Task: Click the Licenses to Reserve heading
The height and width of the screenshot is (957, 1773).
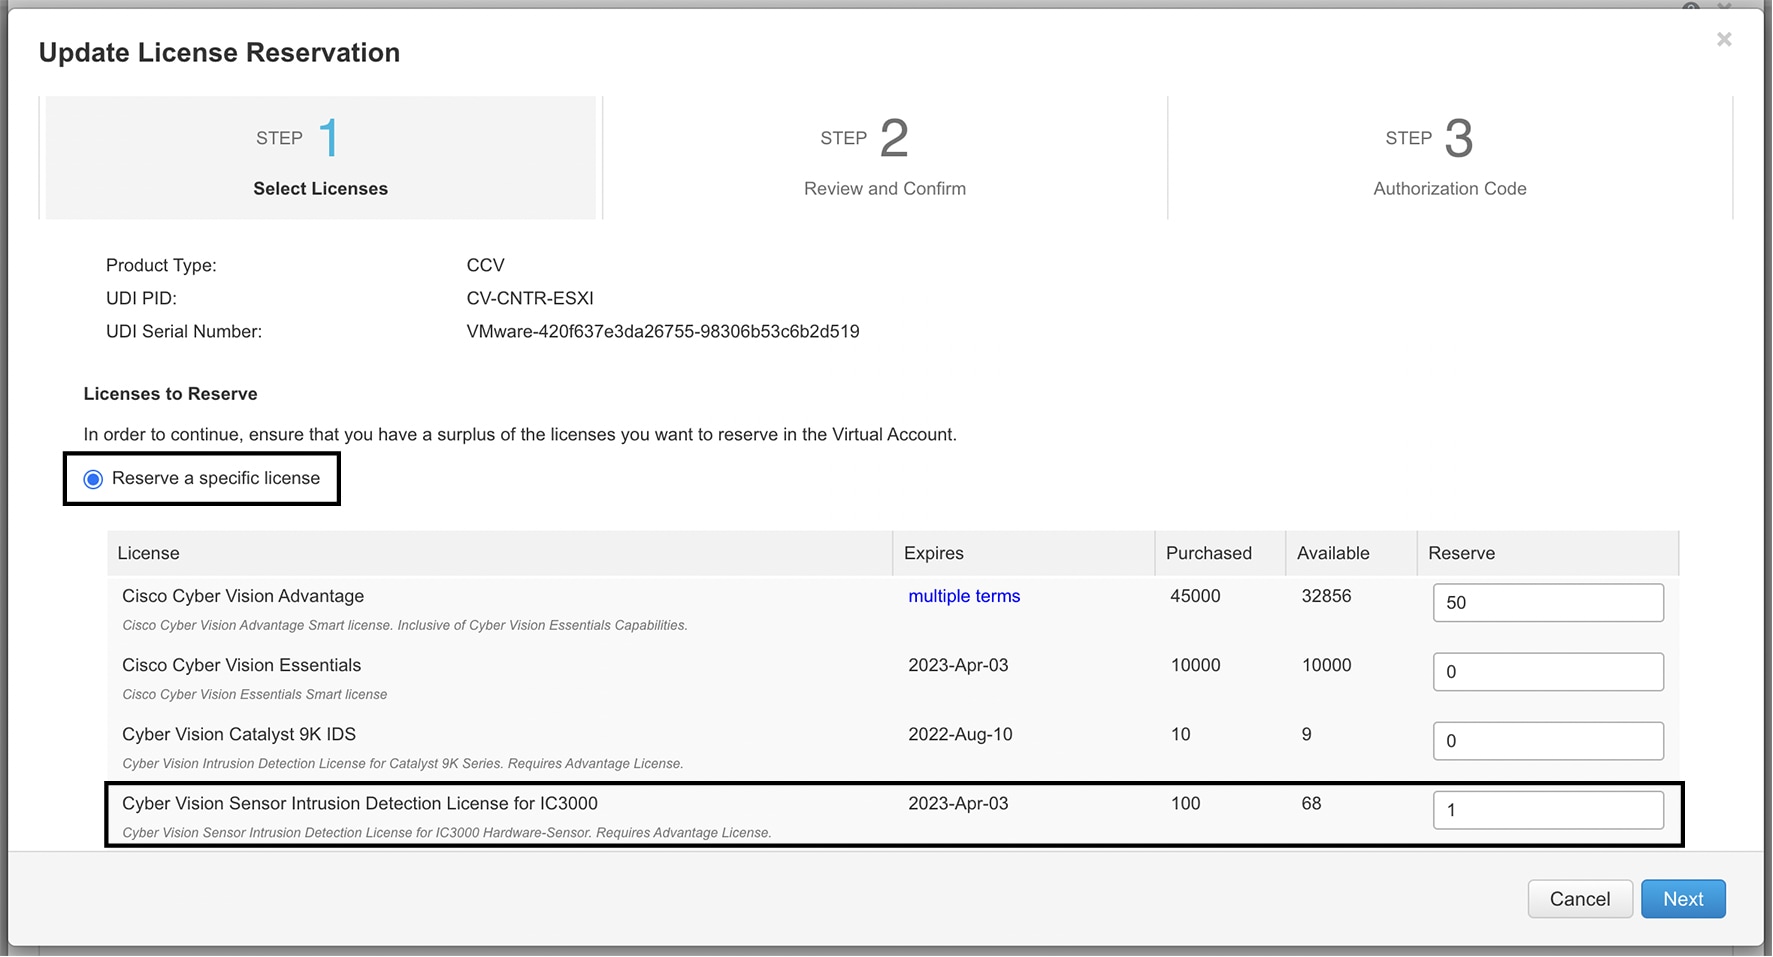Action: [x=170, y=394]
